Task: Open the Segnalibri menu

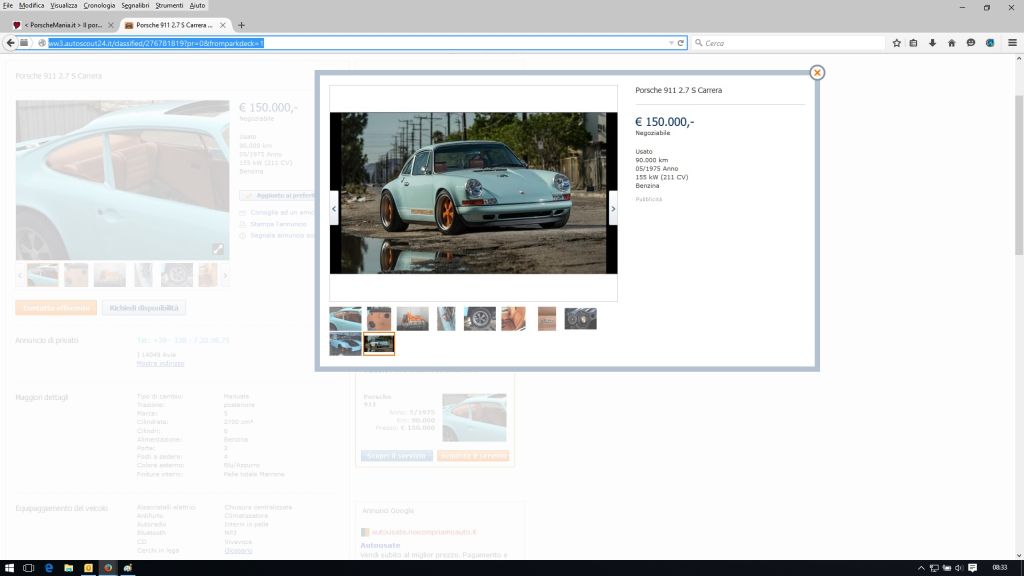Action: coord(135,5)
